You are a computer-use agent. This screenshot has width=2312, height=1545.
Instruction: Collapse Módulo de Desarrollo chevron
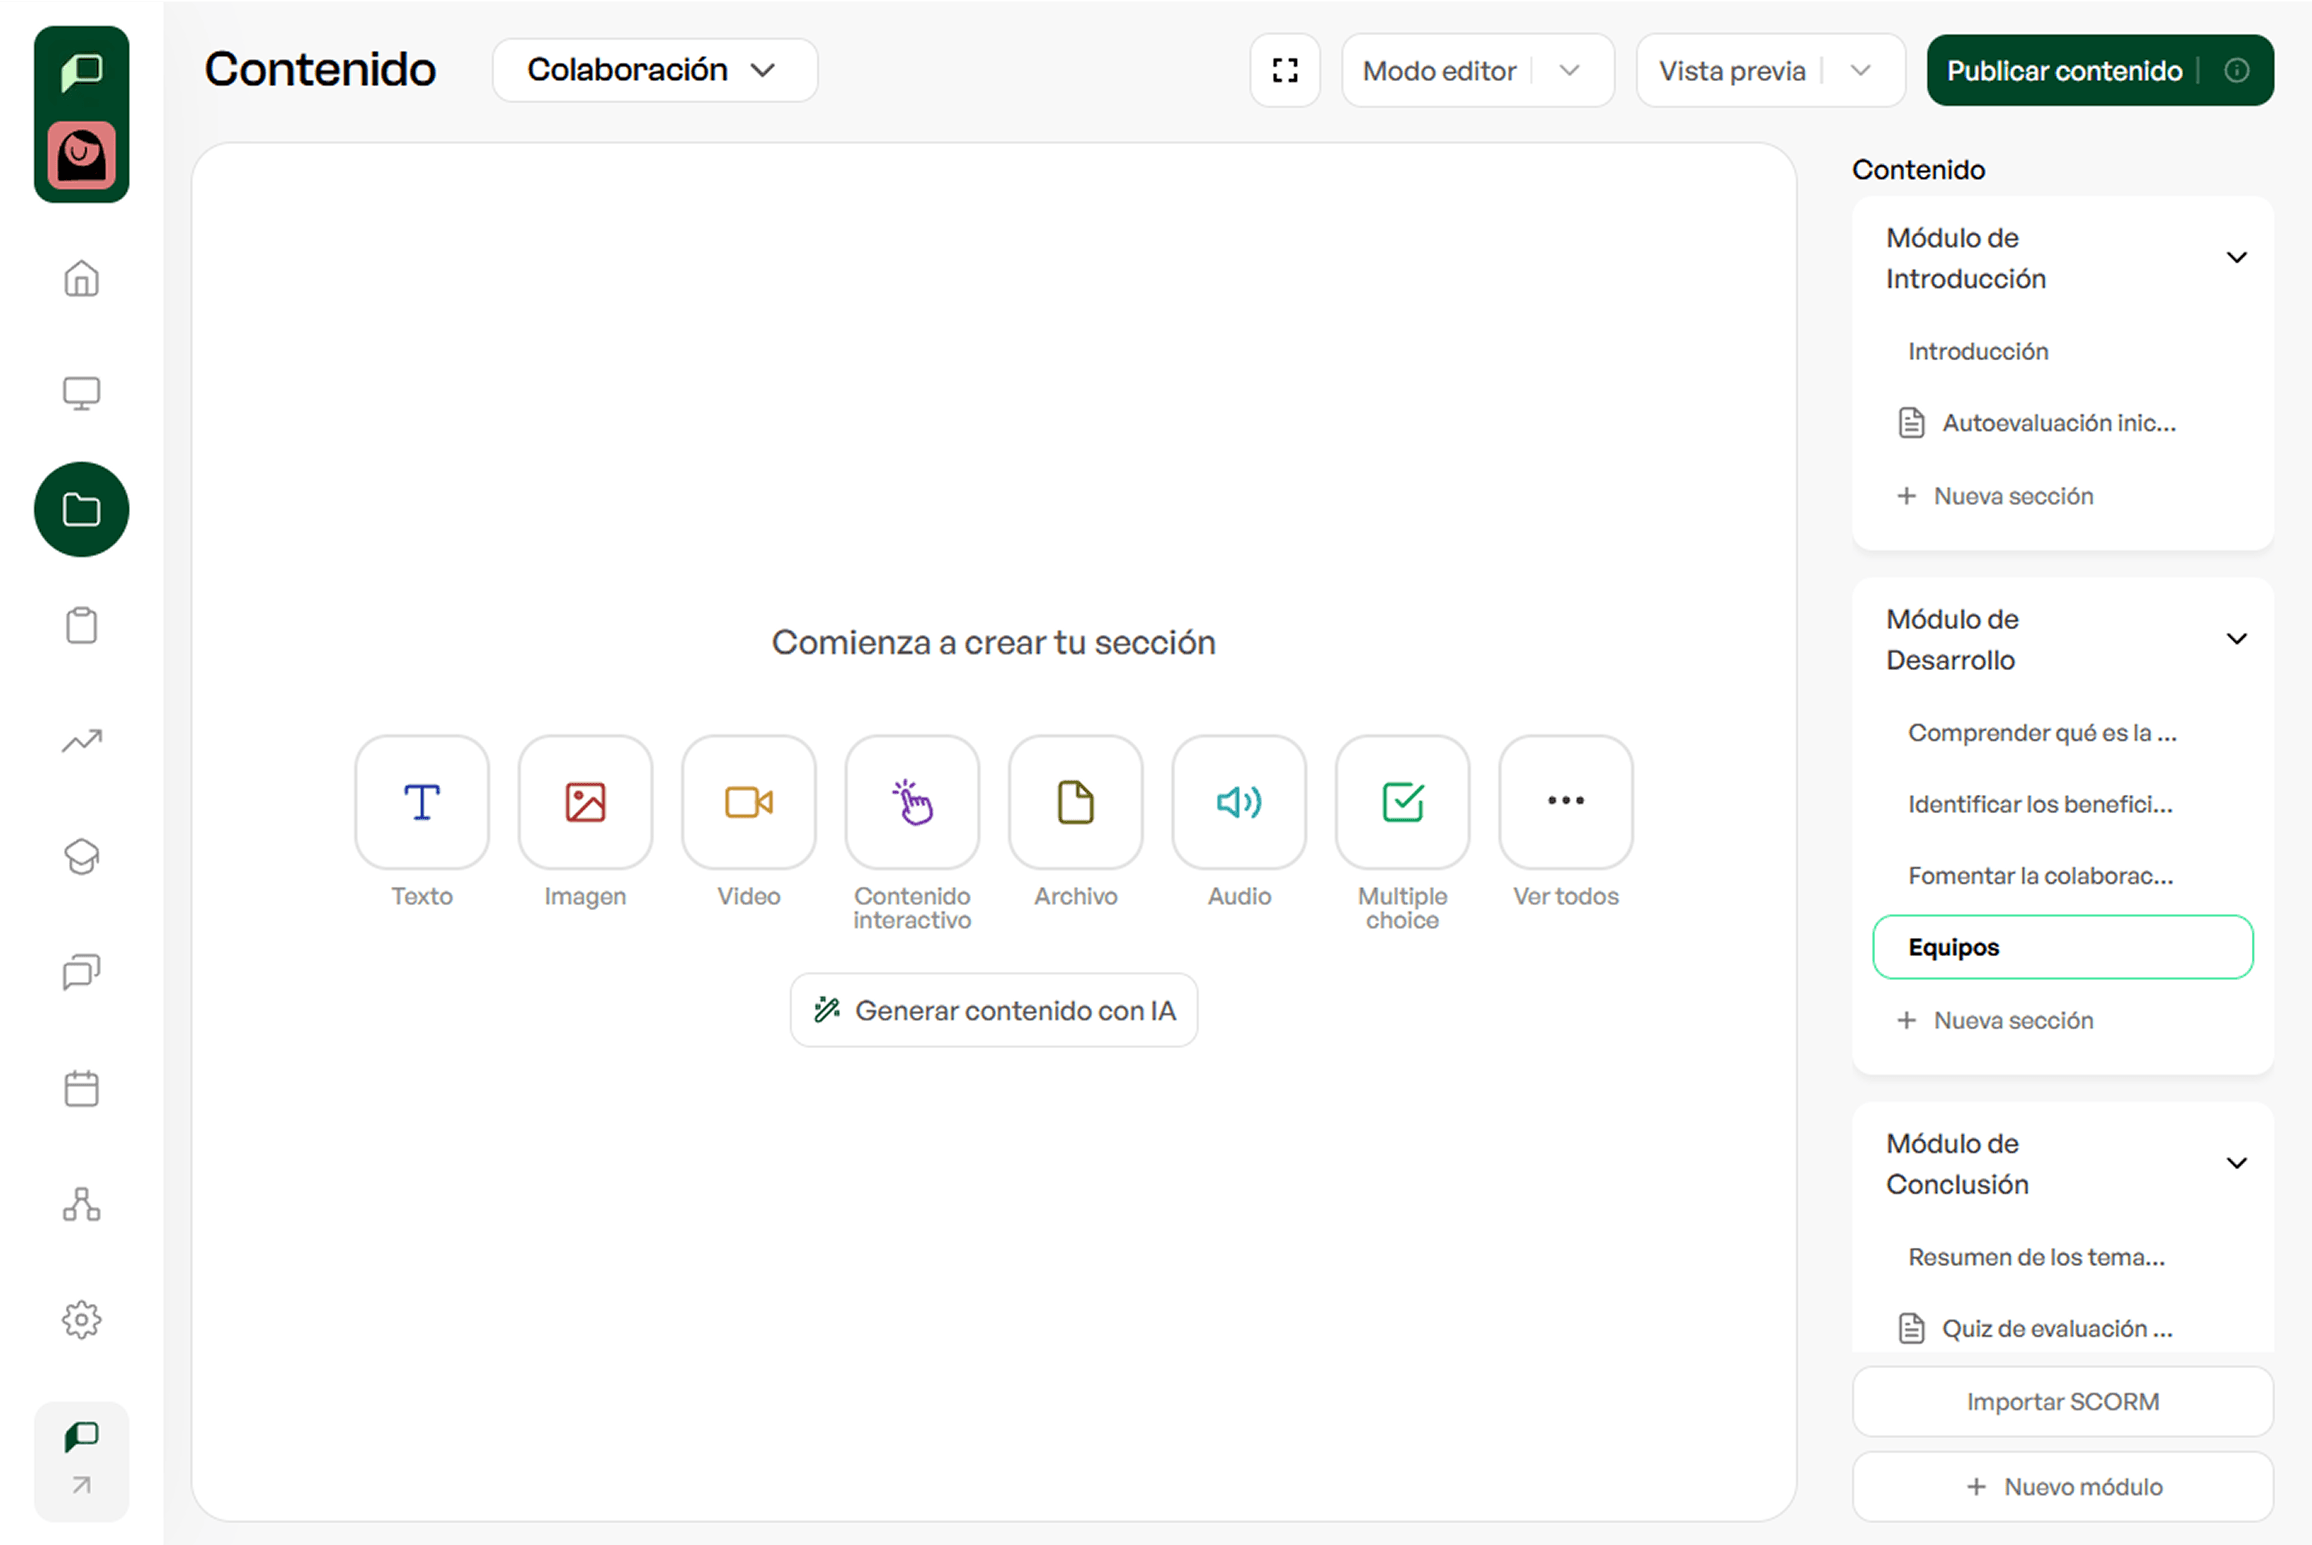pos(2236,639)
